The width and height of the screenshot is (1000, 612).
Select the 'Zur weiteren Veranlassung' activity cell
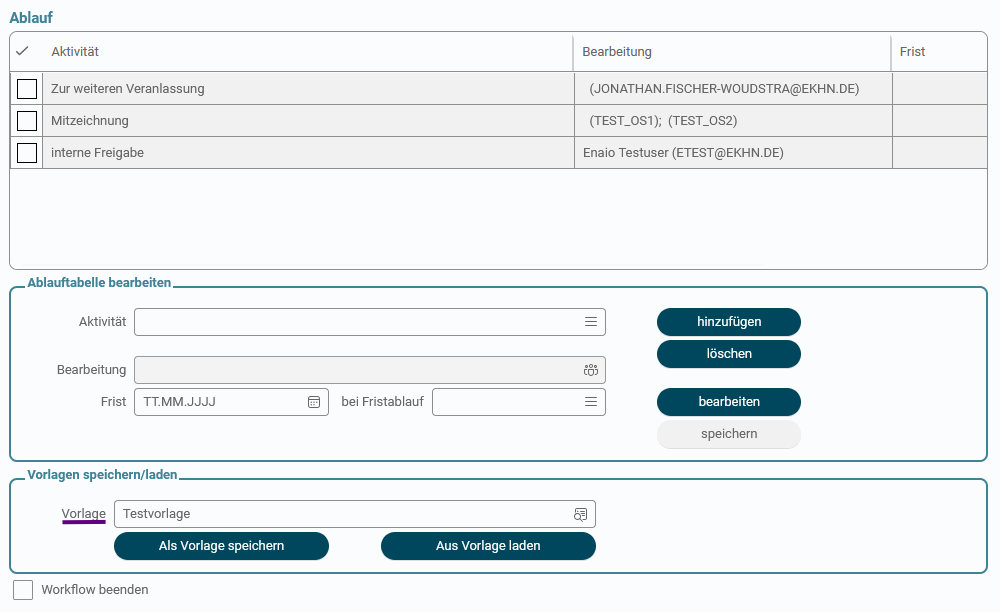309,89
